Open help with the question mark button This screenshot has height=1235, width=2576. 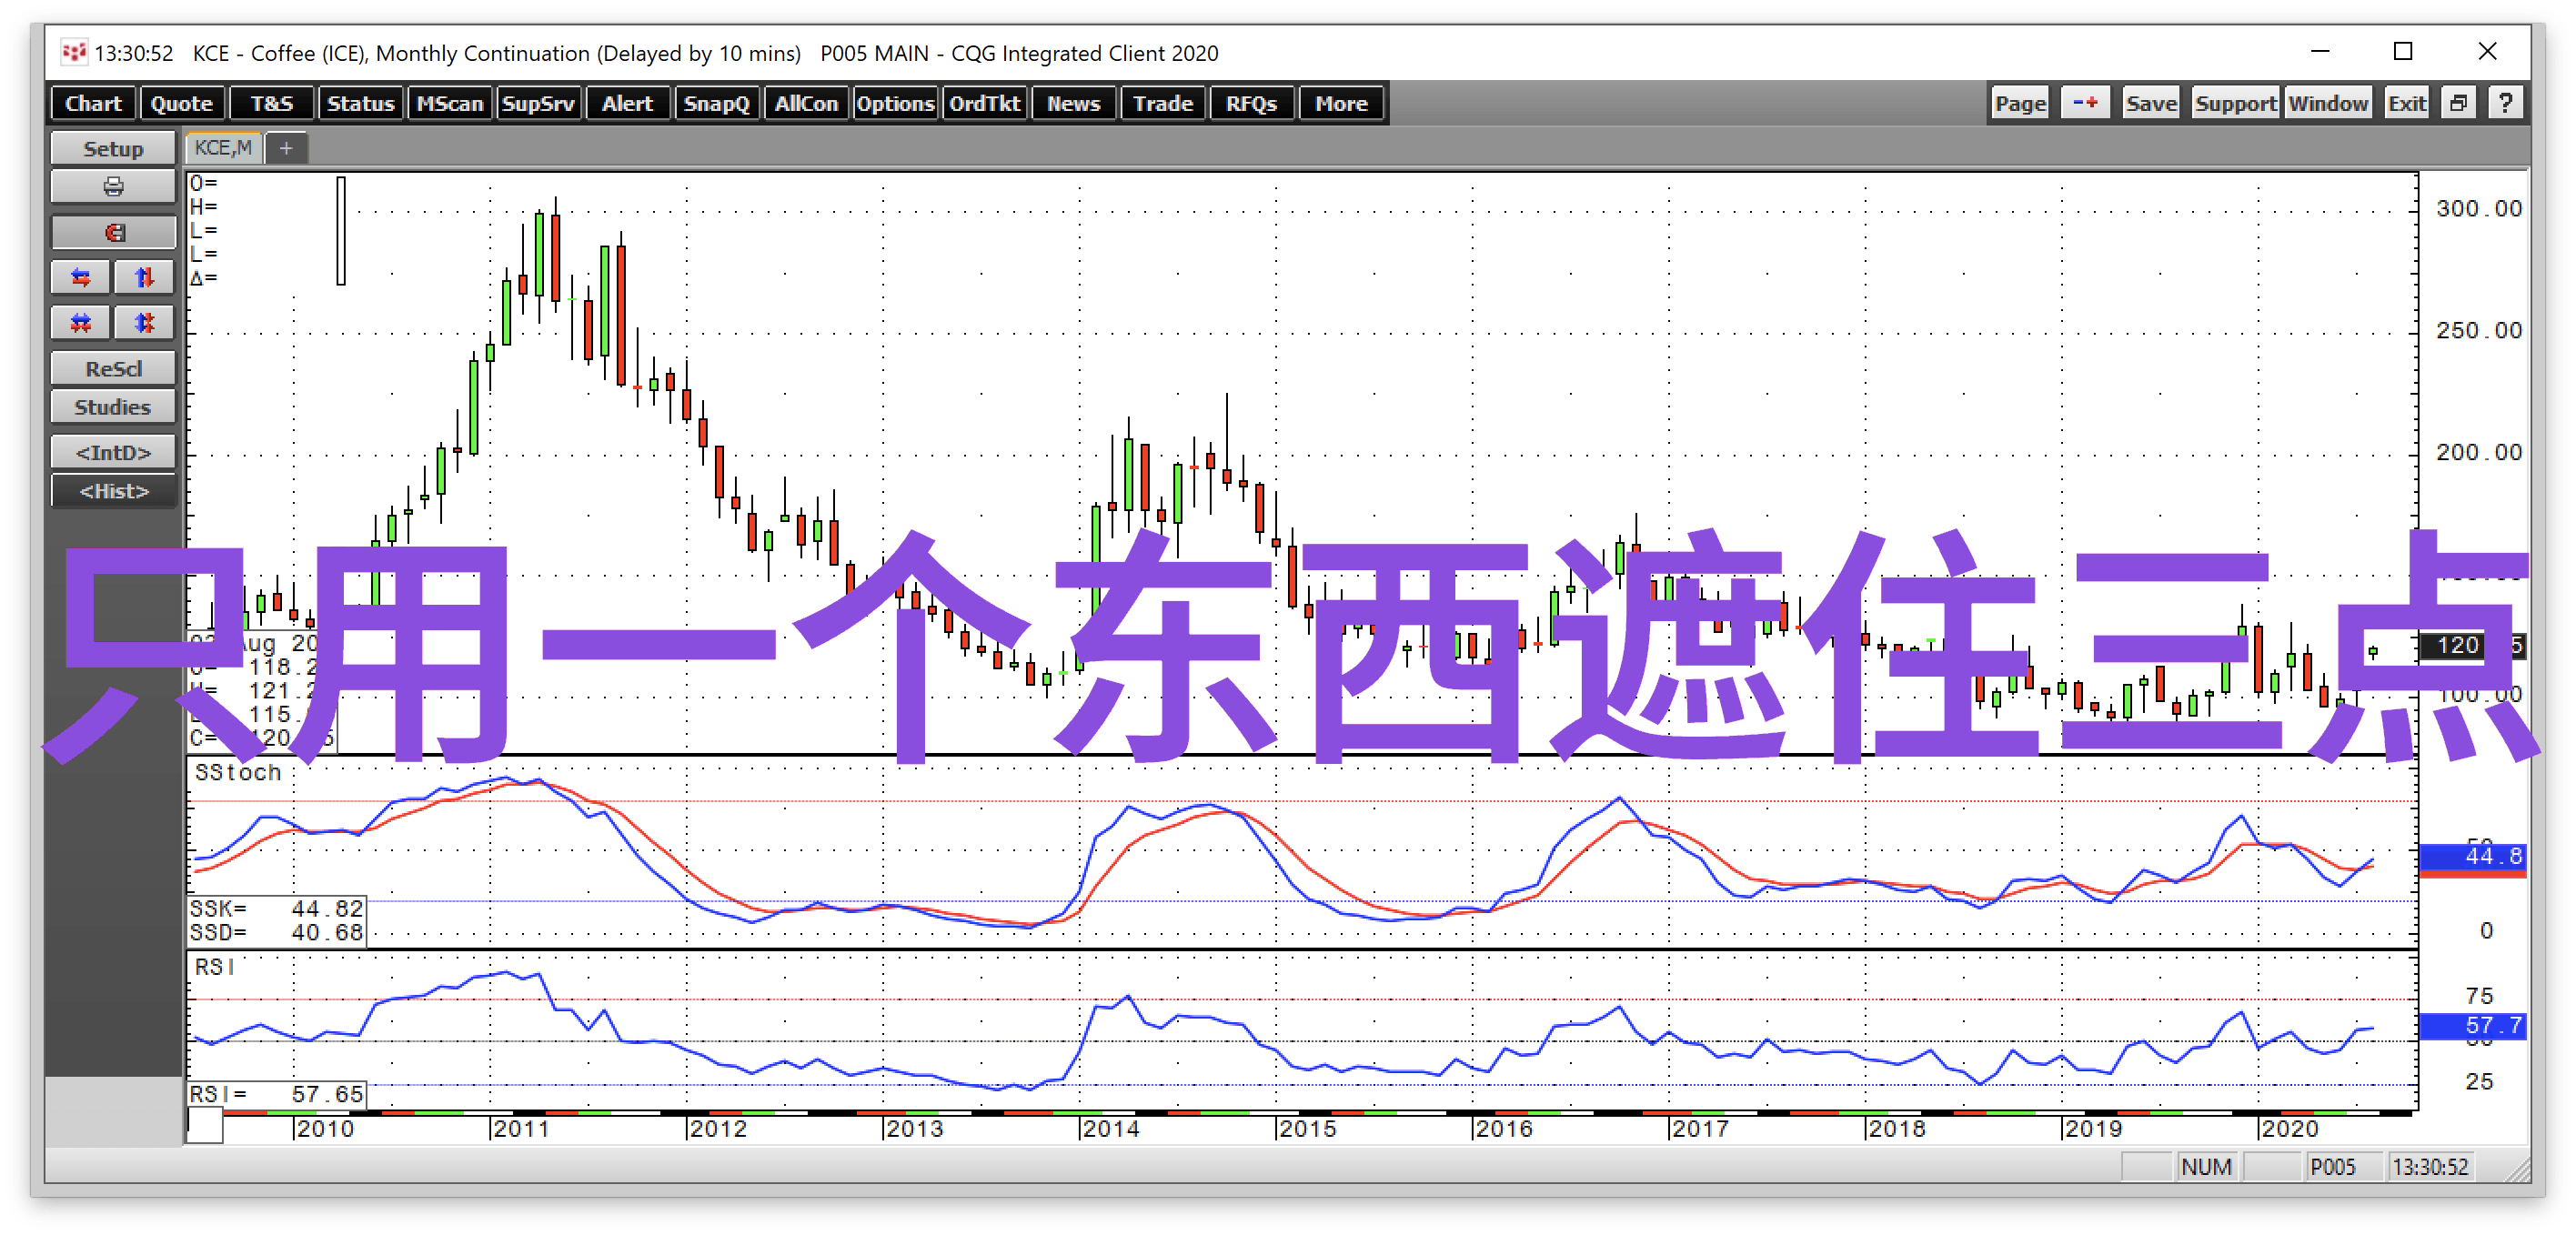click(2505, 103)
